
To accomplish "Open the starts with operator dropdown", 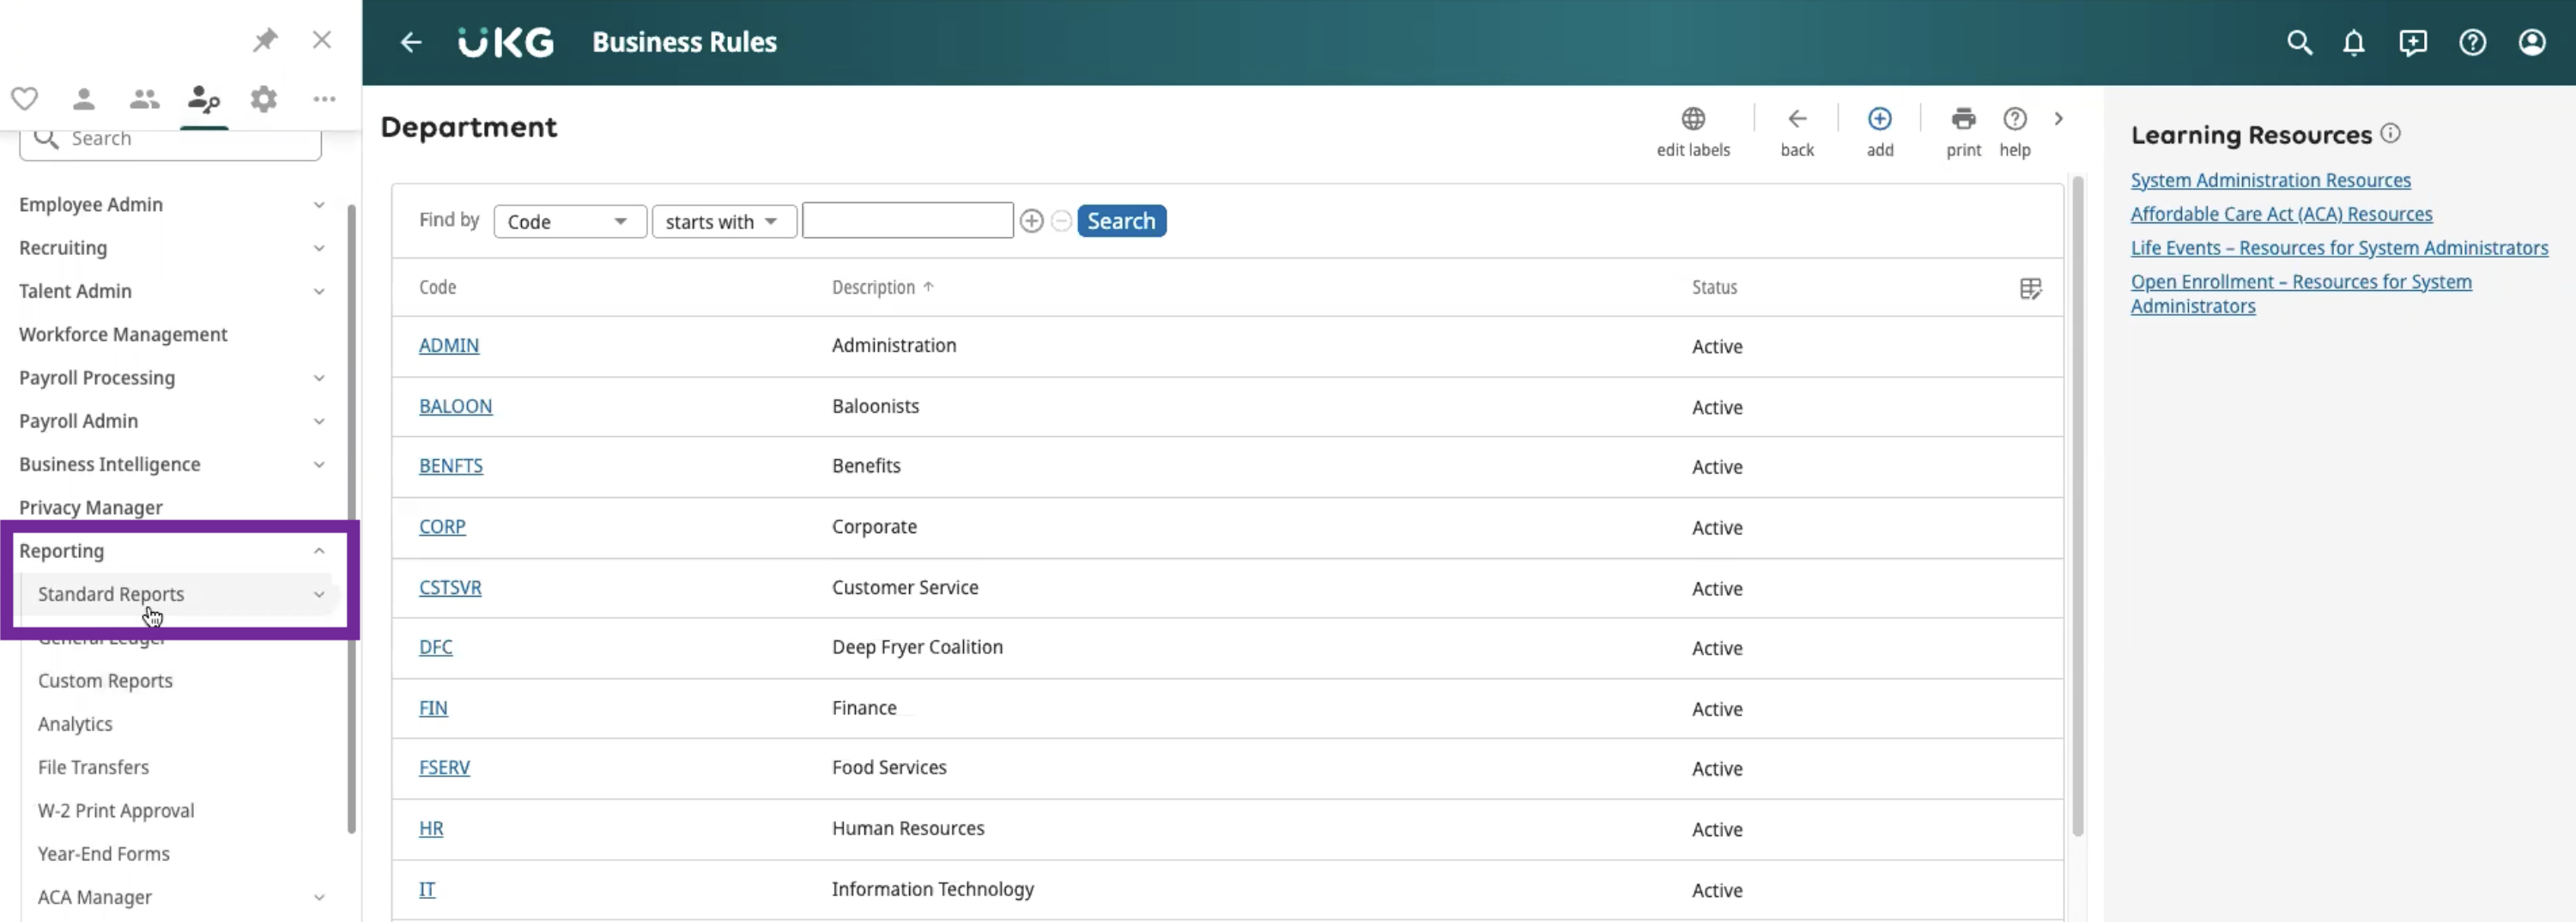I will (x=724, y=221).
